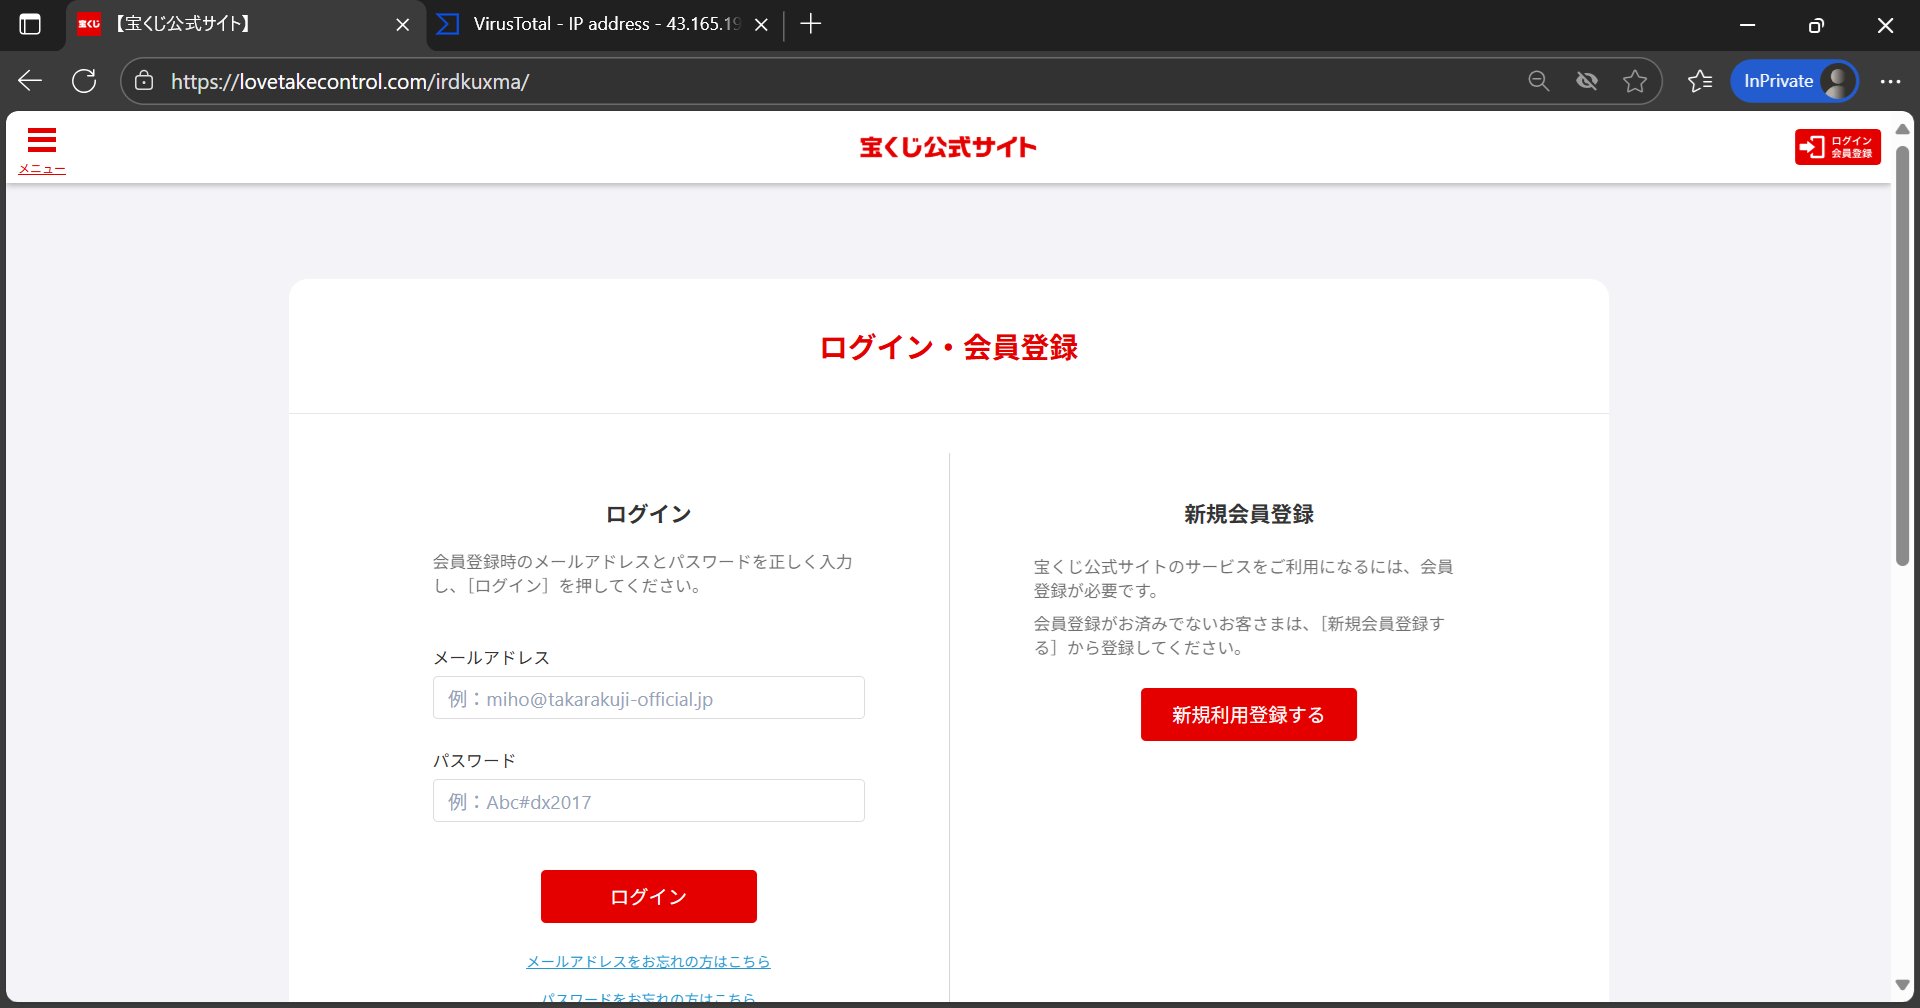Click the ログイン 会員登録 header icon button
1920x1008 pixels.
1837,147
